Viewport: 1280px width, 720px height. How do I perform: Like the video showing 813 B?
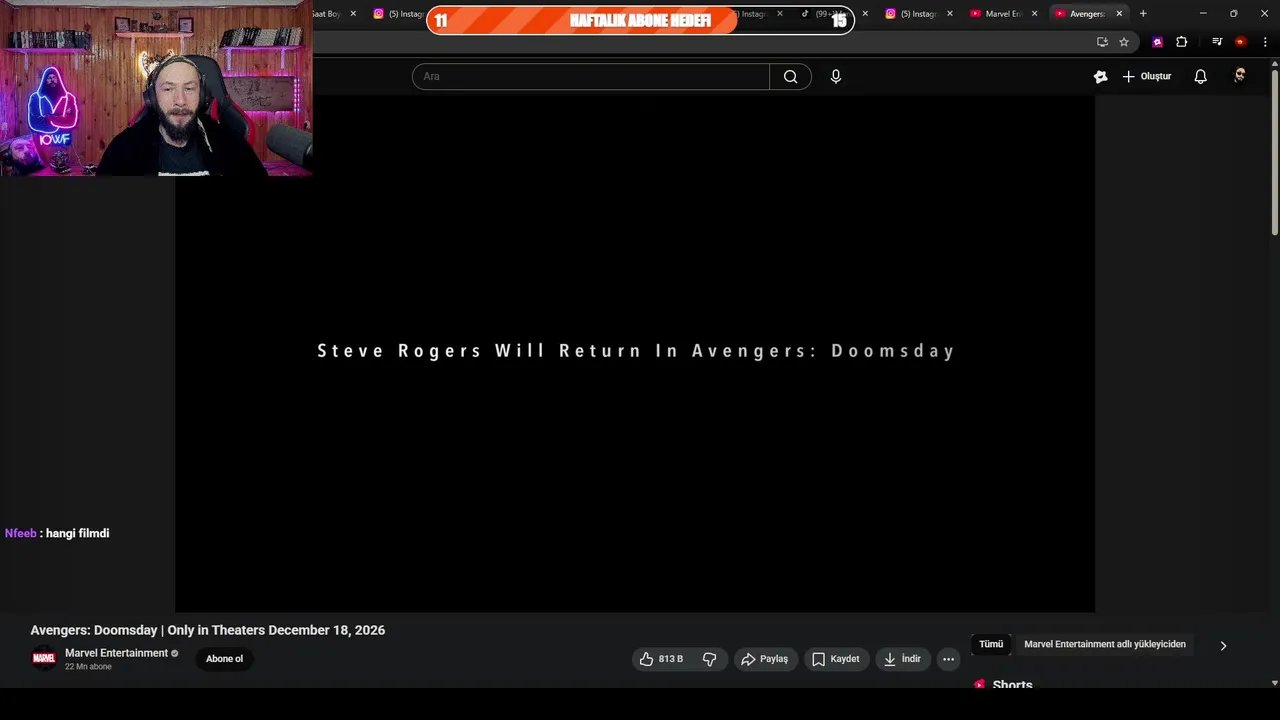point(661,659)
